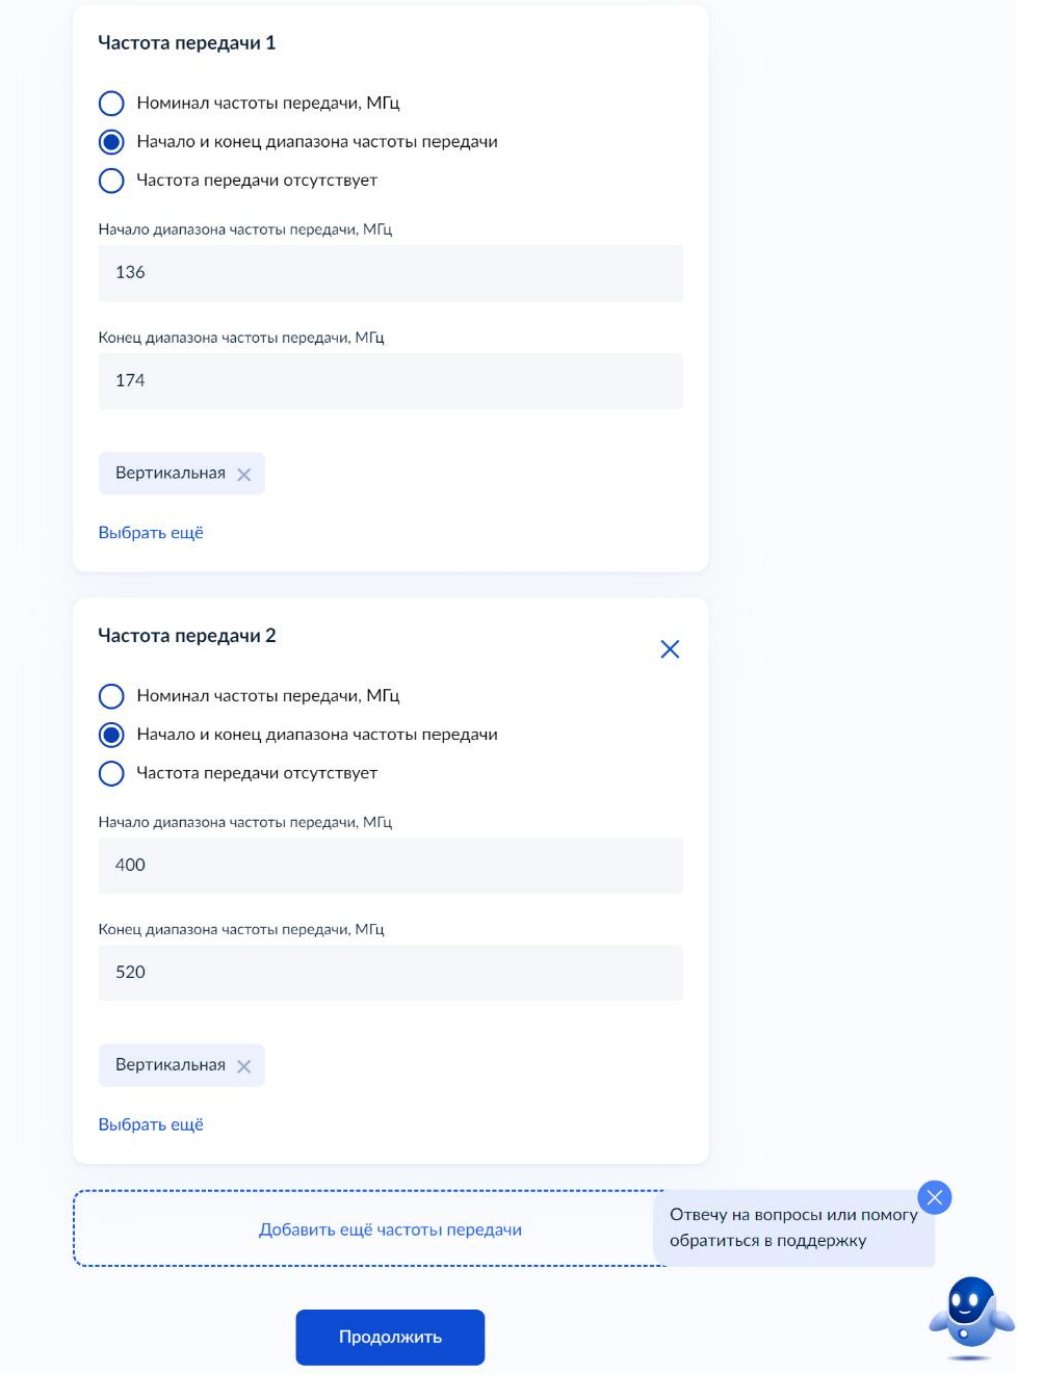This screenshot has width=1038, height=1387.
Task: Focus the range start field containing 136
Action: pyautogui.click(x=390, y=273)
